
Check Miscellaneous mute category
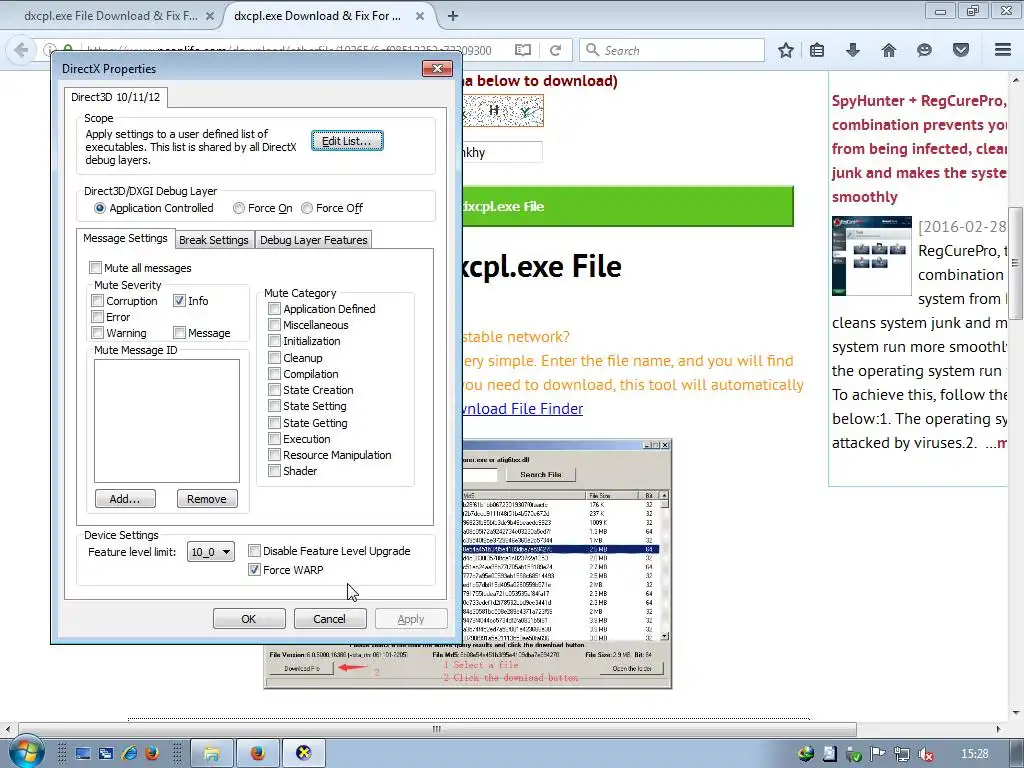pyautogui.click(x=275, y=325)
